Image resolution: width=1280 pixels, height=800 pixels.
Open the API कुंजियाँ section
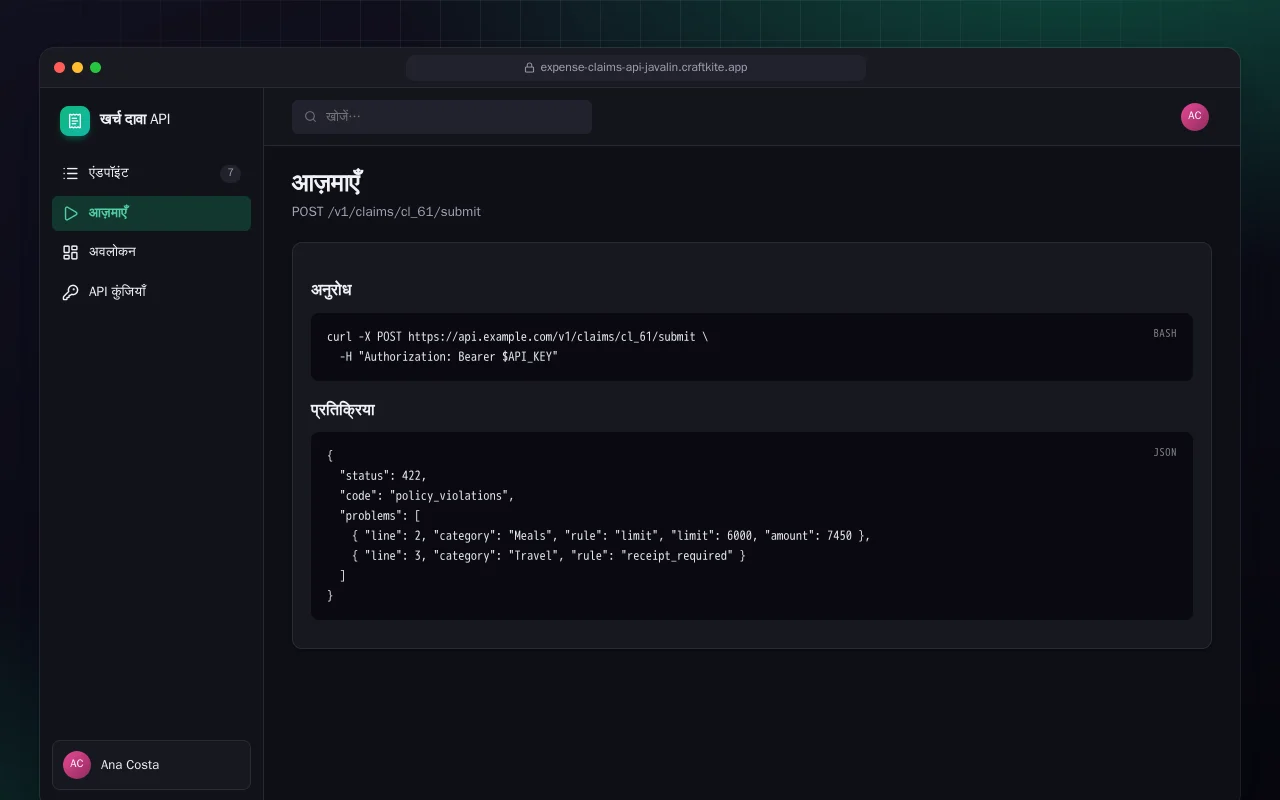coord(151,292)
